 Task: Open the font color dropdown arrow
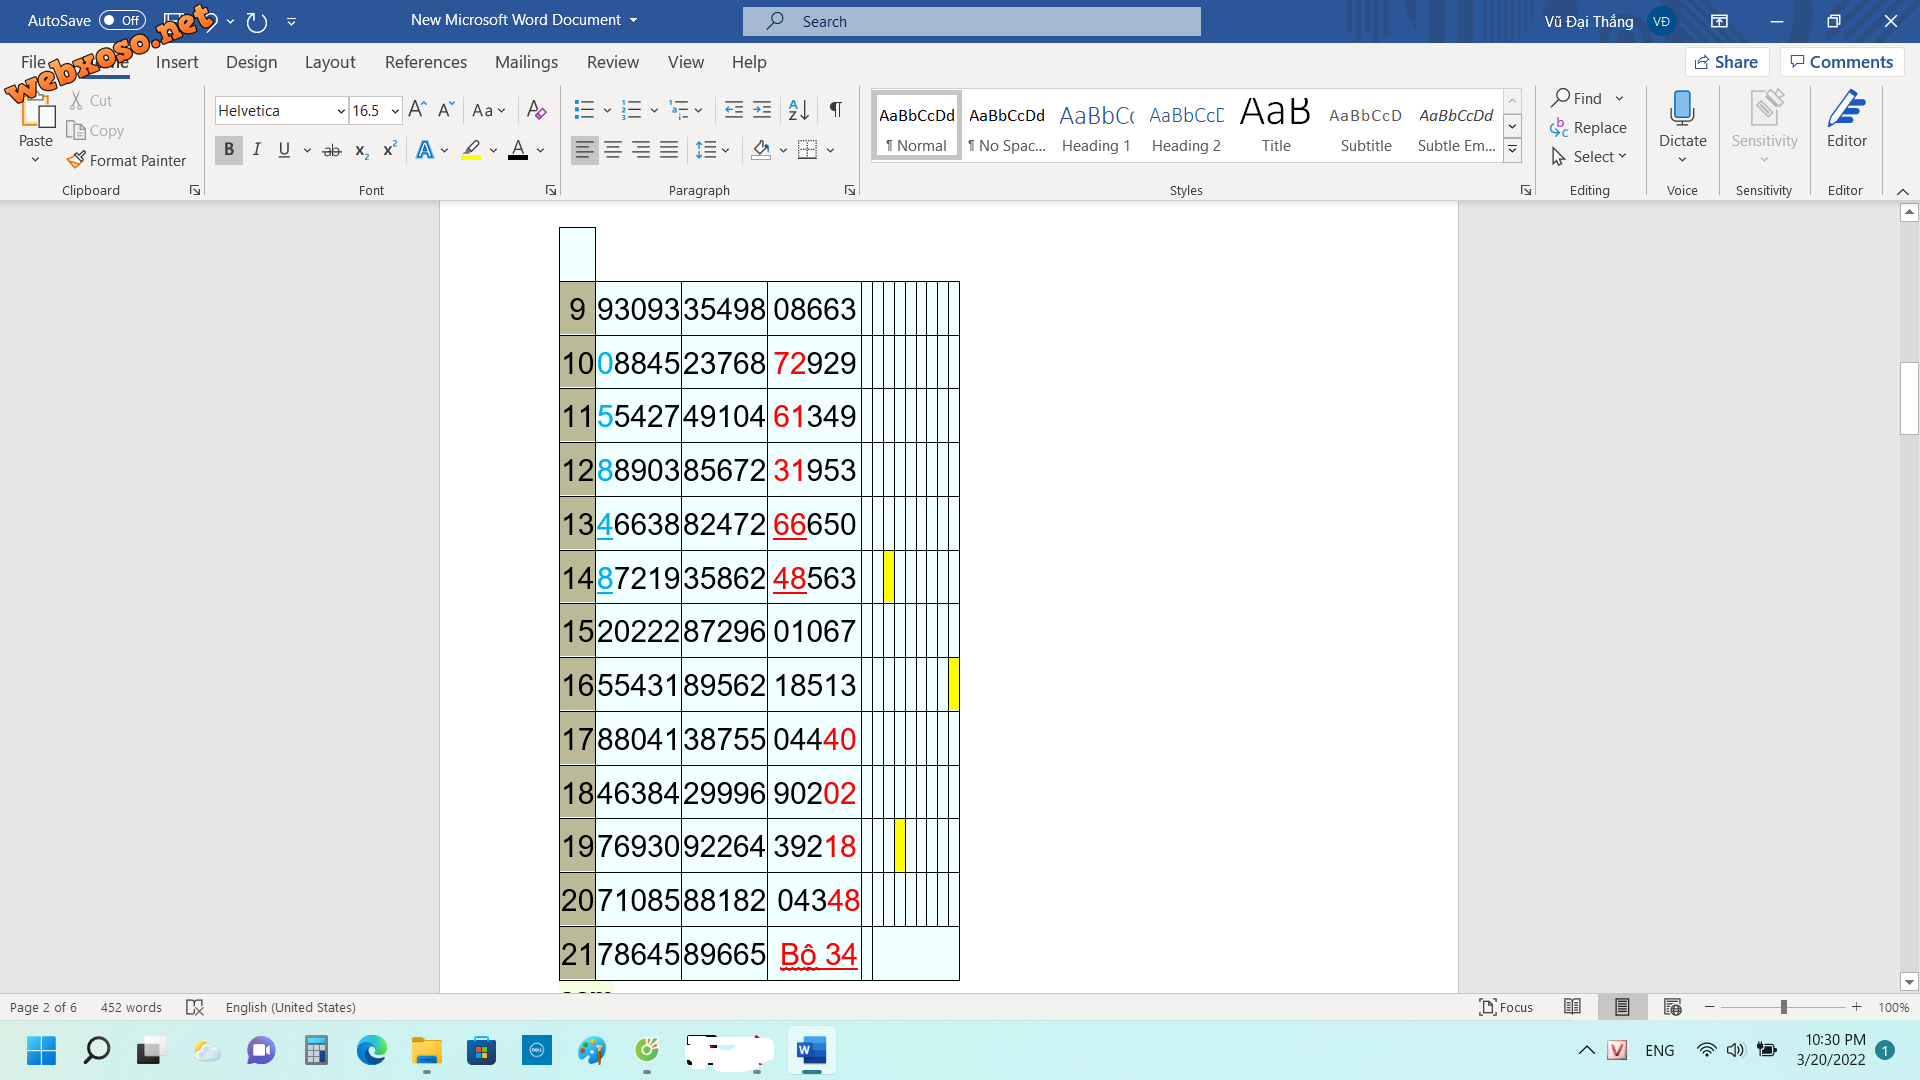pyautogui.click(x=541, y=150)
